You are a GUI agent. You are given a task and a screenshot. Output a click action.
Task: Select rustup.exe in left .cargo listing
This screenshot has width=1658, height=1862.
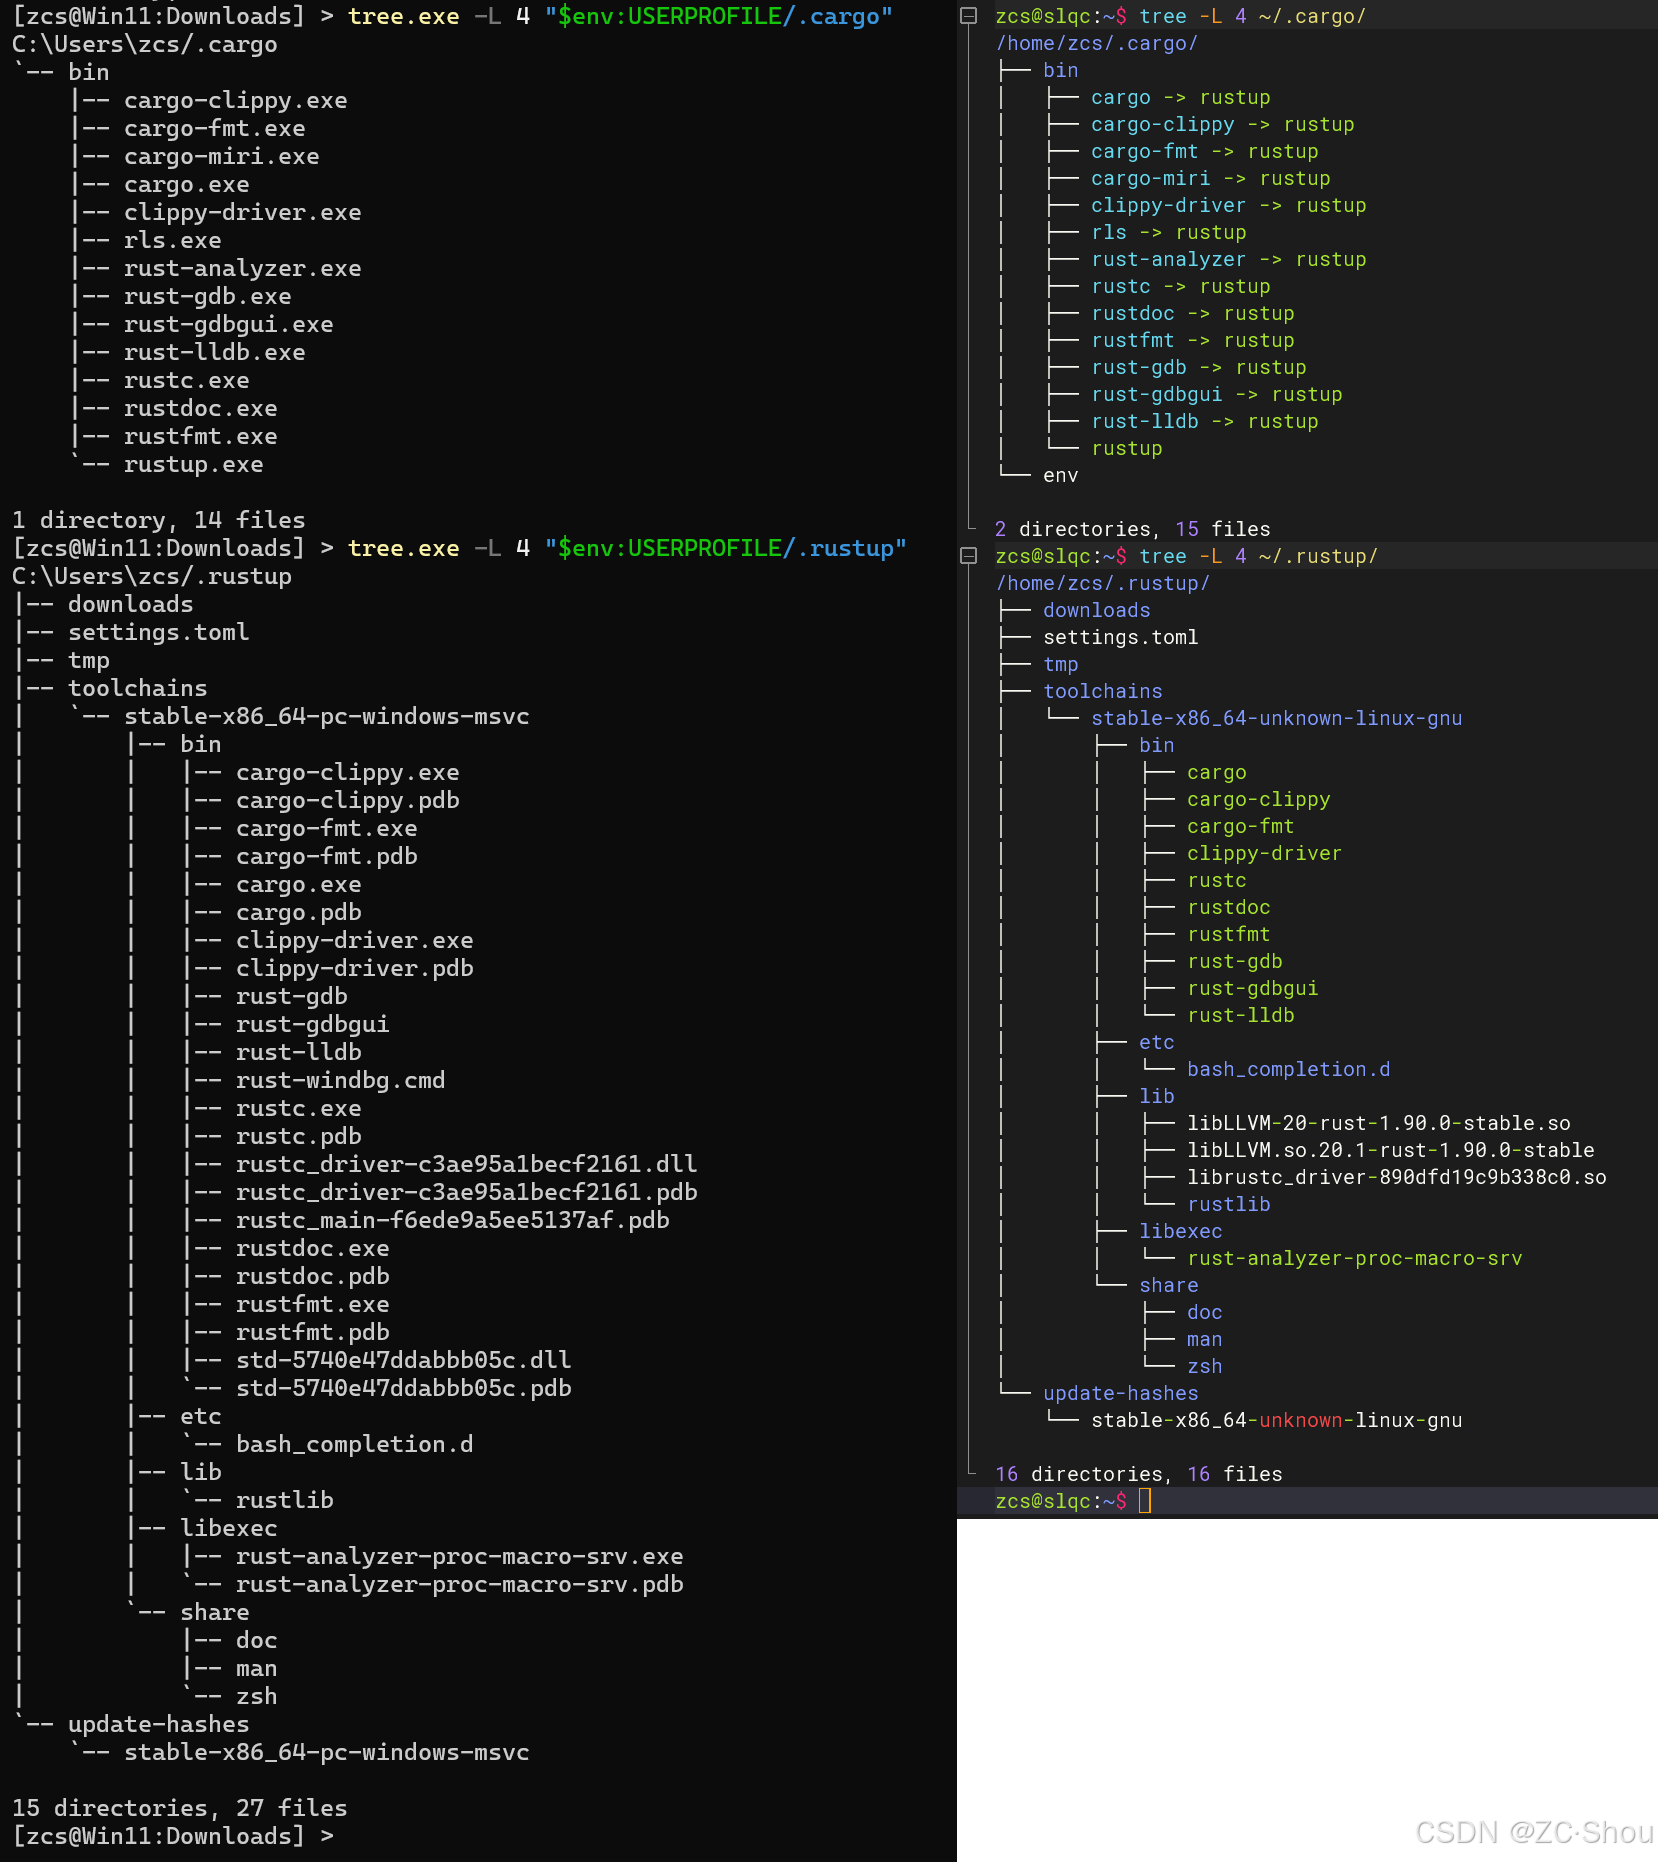(x=193, y=464)
